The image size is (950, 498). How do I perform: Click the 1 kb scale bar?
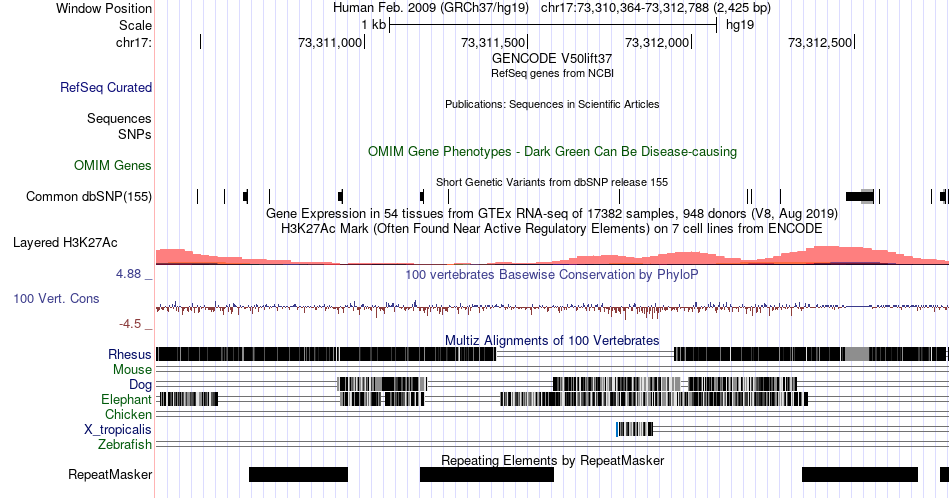tap(553, 25)
